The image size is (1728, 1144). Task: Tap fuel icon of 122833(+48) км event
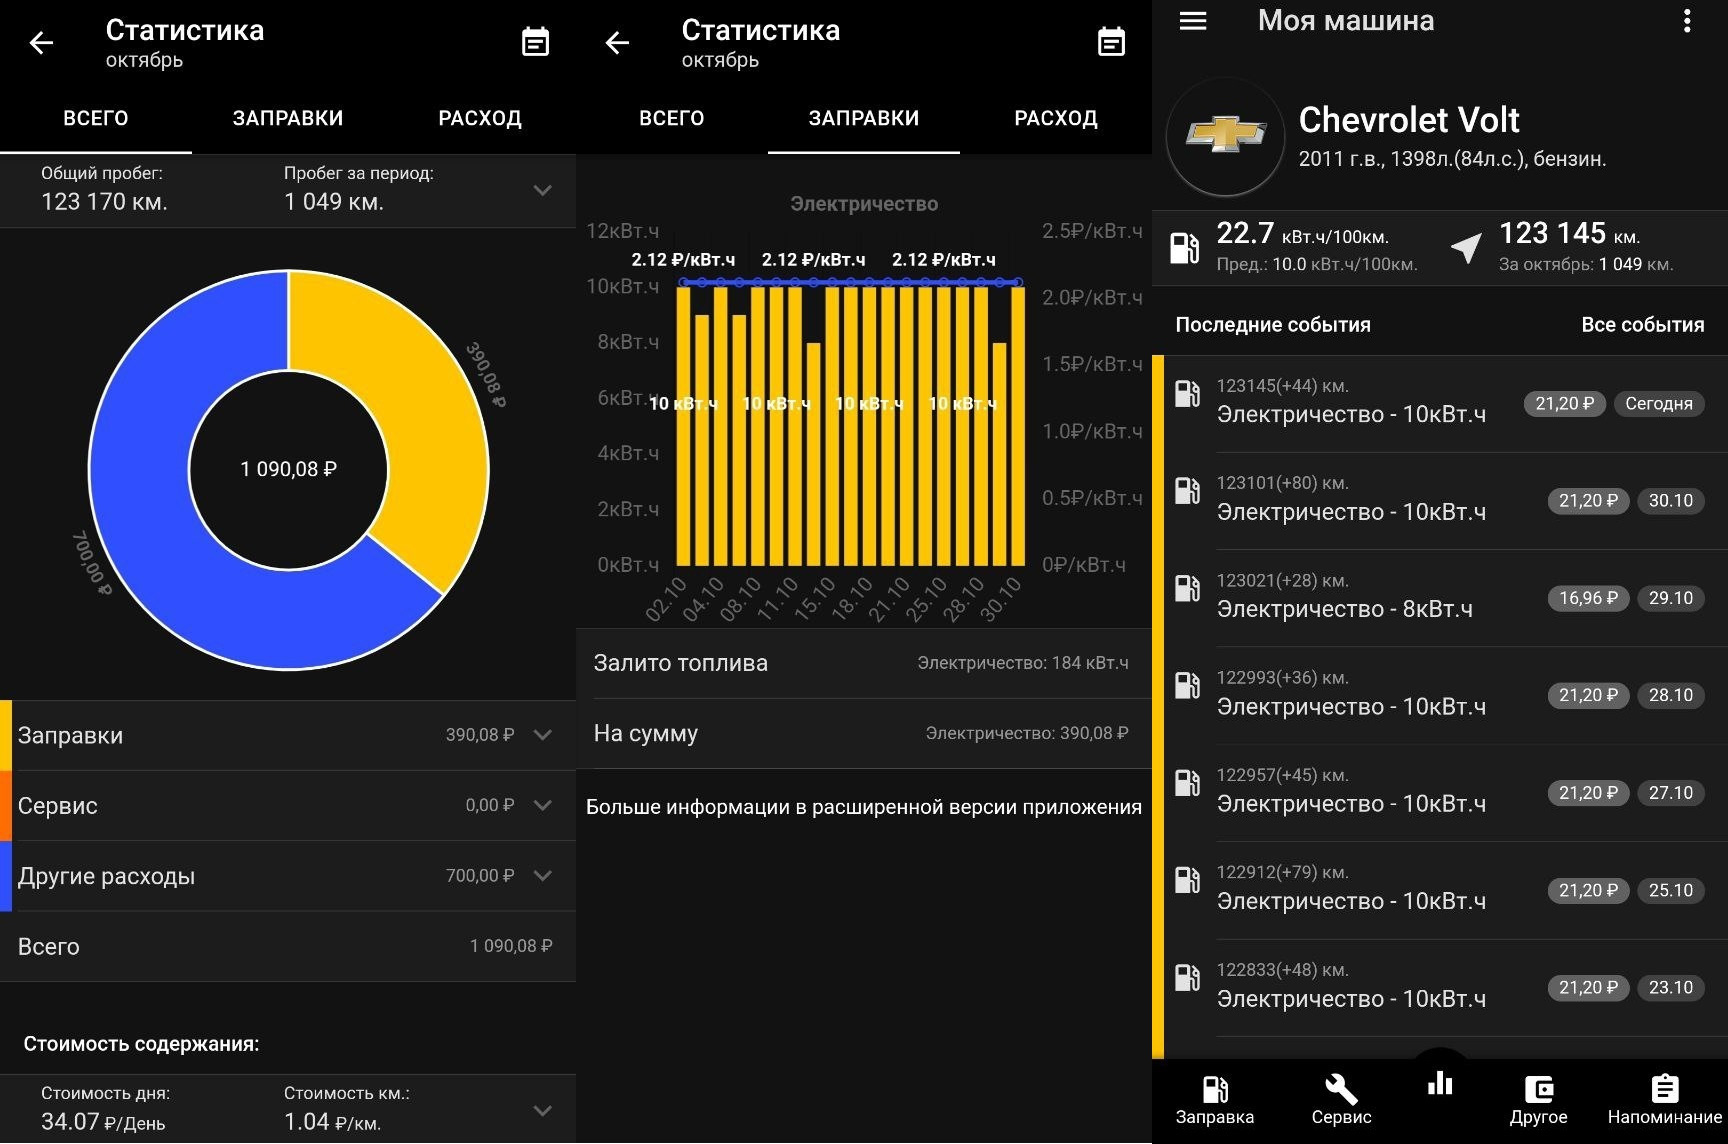point(1187,977)
